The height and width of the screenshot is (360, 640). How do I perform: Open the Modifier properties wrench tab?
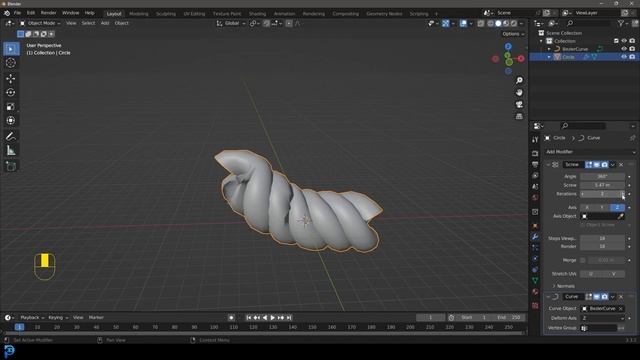(535, 237)
